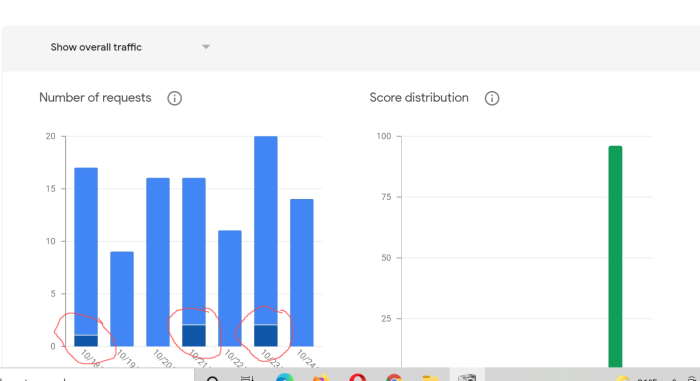The width and height of the screenshot is (700, 381).
Task: Open info icon beside Number of requests
Action: (x=175, y=98)
